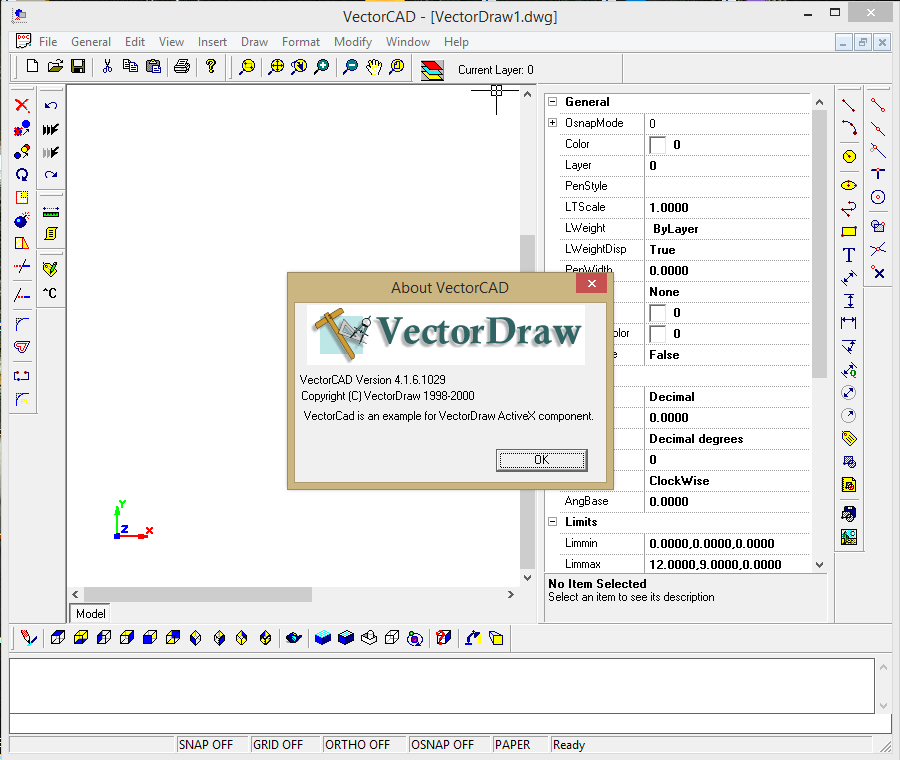
Task: Click the ^C cancel command icon
Action: point(50,293)
